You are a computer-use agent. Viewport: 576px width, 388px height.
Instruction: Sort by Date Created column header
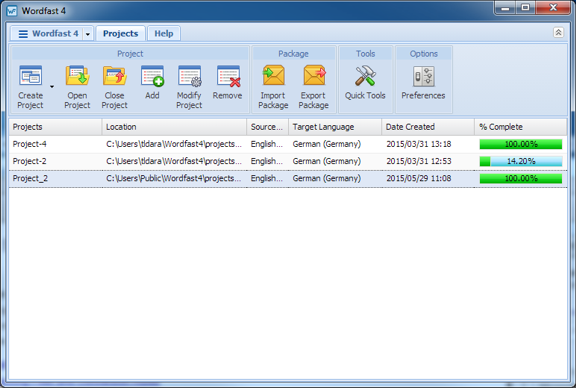[428, 127]
